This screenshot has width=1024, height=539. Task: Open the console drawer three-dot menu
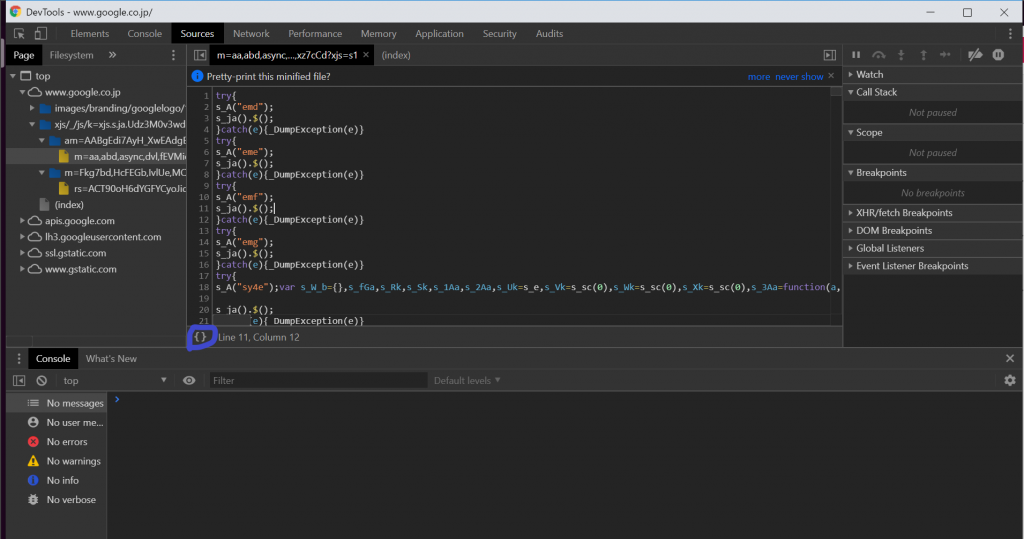point(19,359)
